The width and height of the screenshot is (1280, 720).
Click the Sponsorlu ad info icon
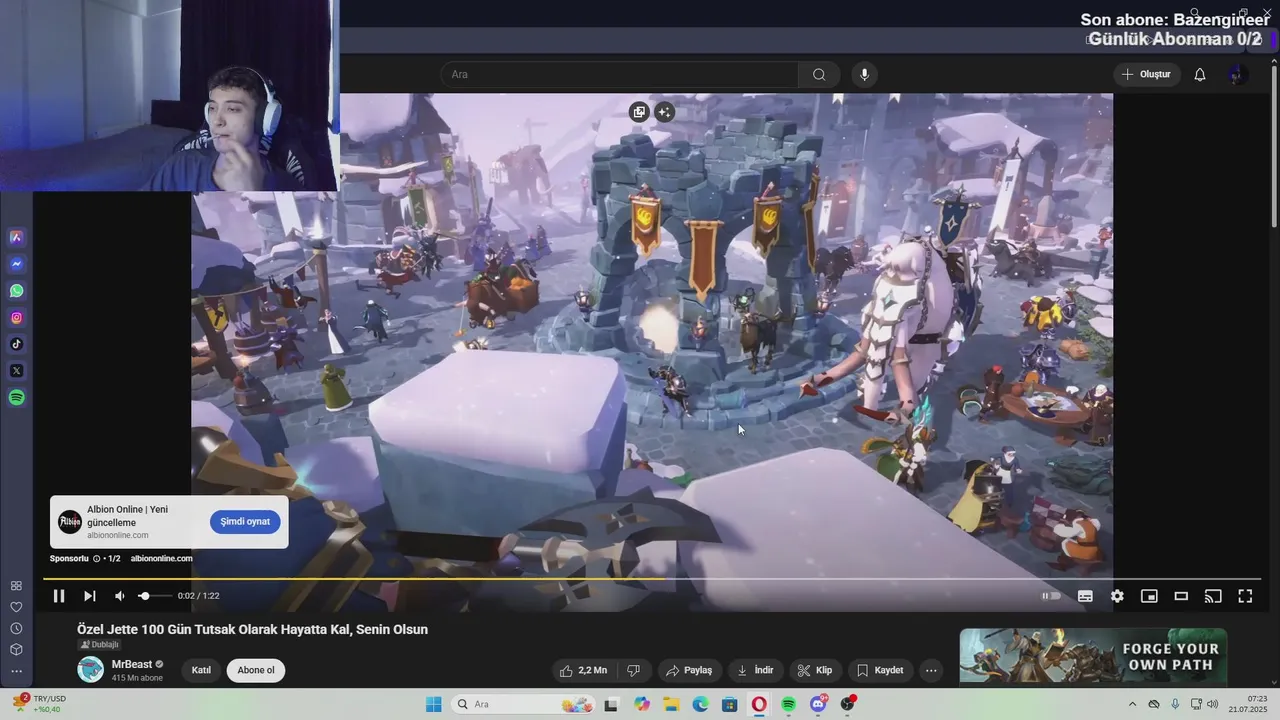(x=97, y=558)
